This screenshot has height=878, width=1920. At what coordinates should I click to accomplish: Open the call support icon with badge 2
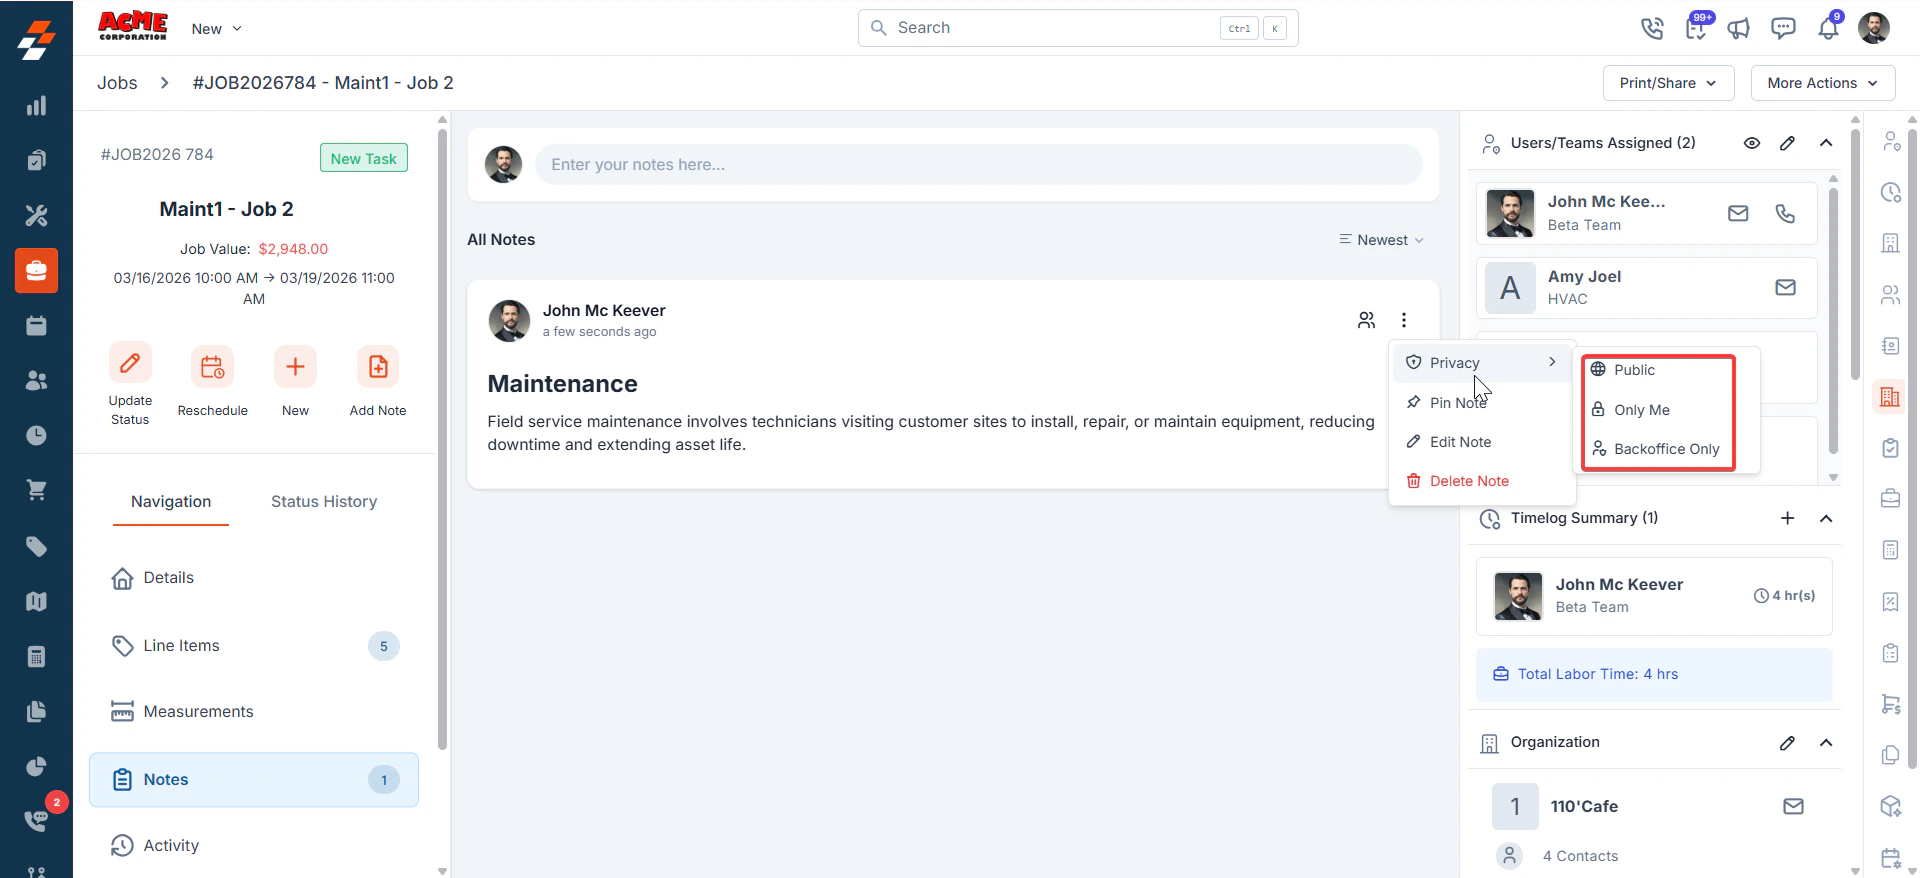tap(36, 820)
